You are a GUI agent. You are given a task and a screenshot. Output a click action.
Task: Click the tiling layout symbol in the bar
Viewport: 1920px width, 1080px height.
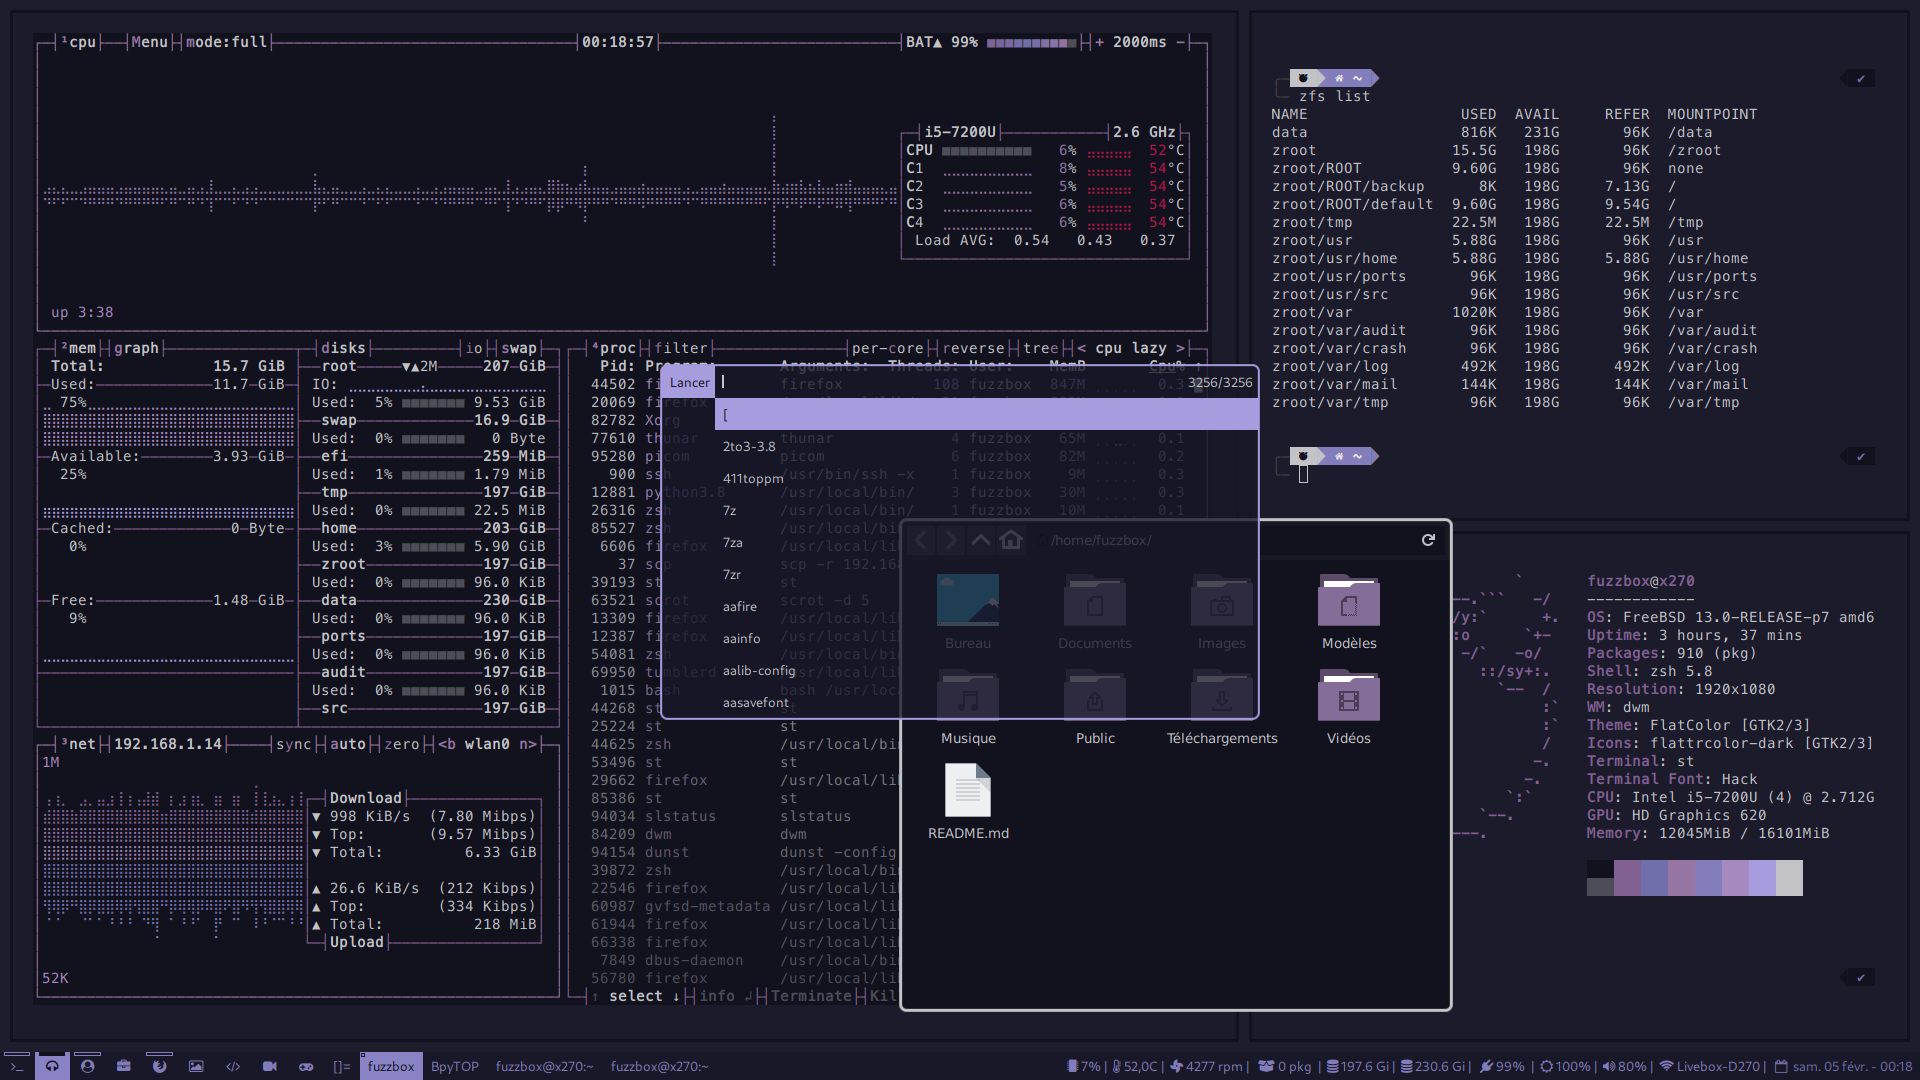coord(341,1066)
